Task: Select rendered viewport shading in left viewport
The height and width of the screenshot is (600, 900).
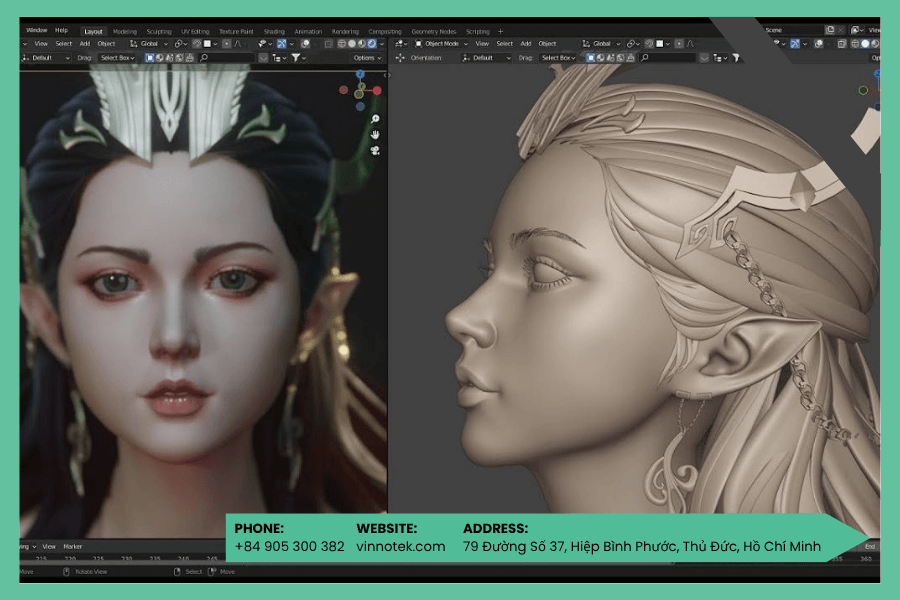Action: pyautogui.click(x=372, y=44)
